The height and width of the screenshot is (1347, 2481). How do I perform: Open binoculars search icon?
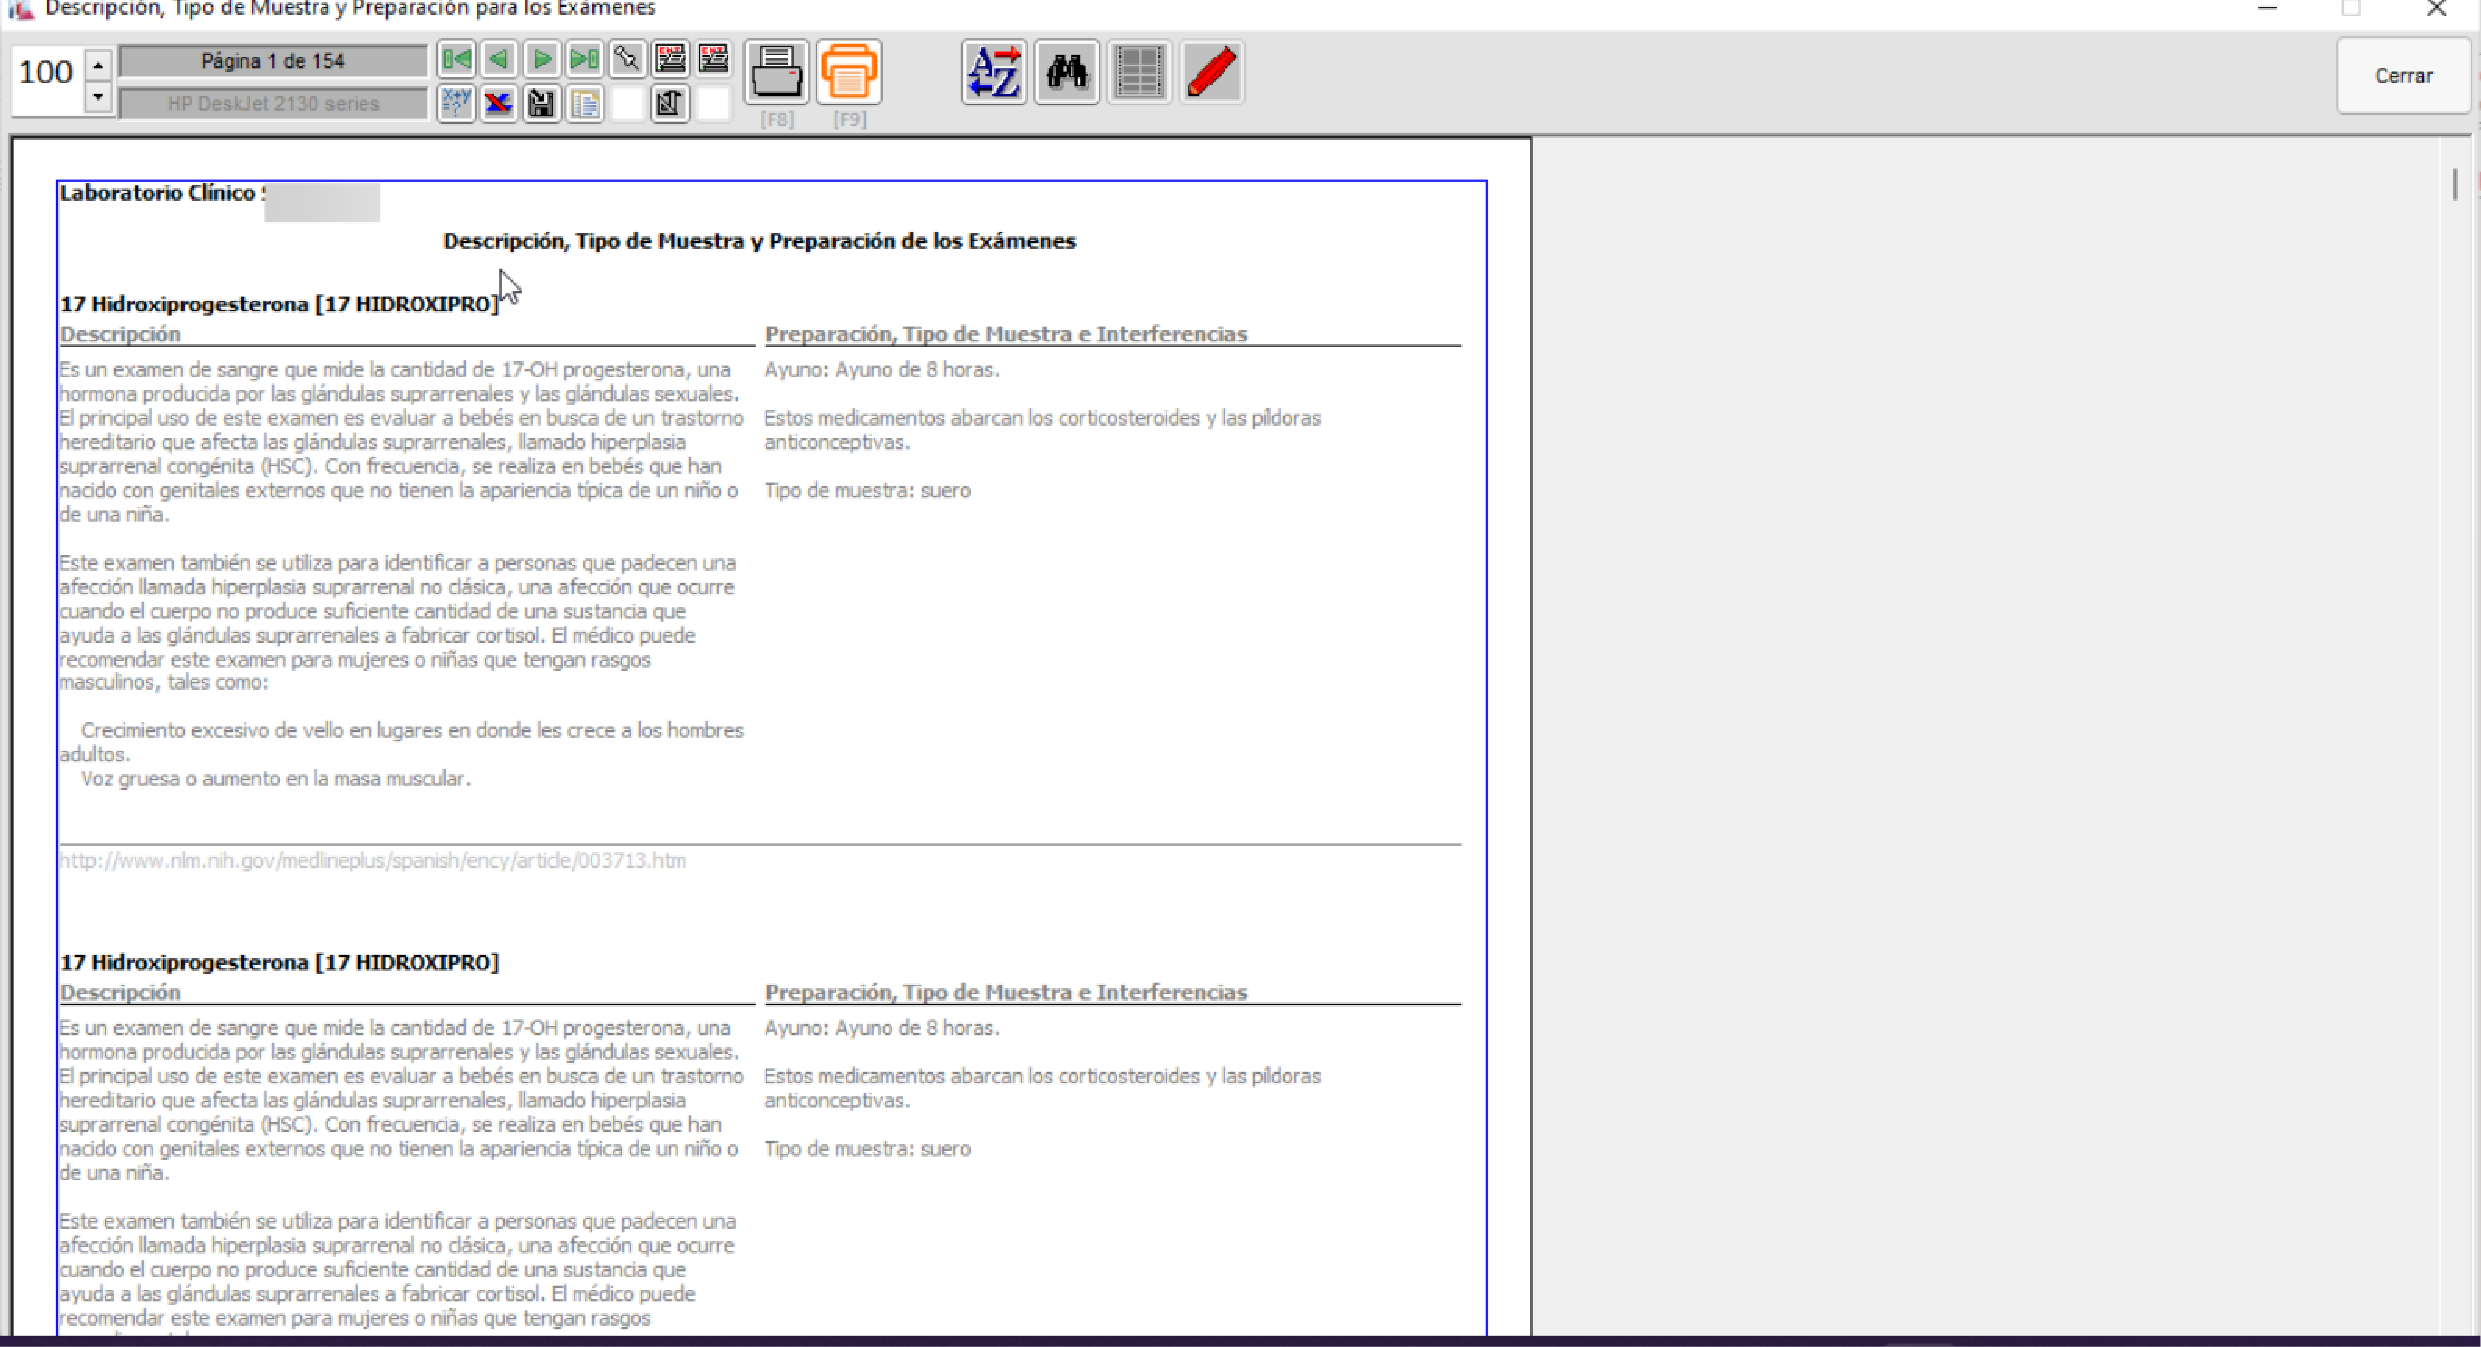click(x=1067, y=72)
